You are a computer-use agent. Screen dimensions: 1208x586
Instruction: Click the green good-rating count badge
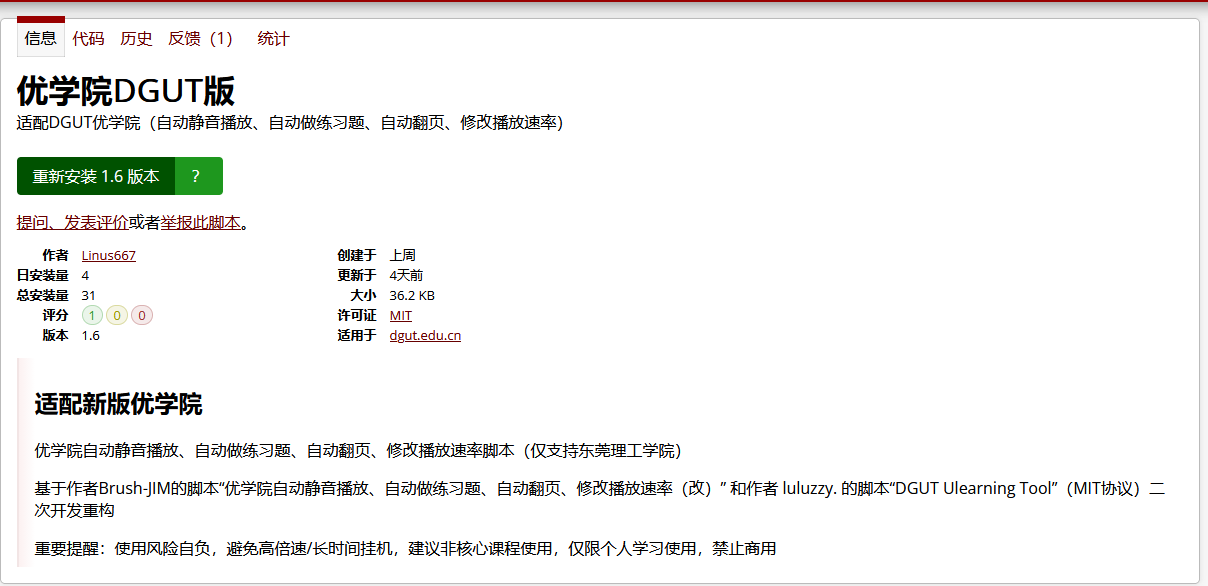pos(93,316)
